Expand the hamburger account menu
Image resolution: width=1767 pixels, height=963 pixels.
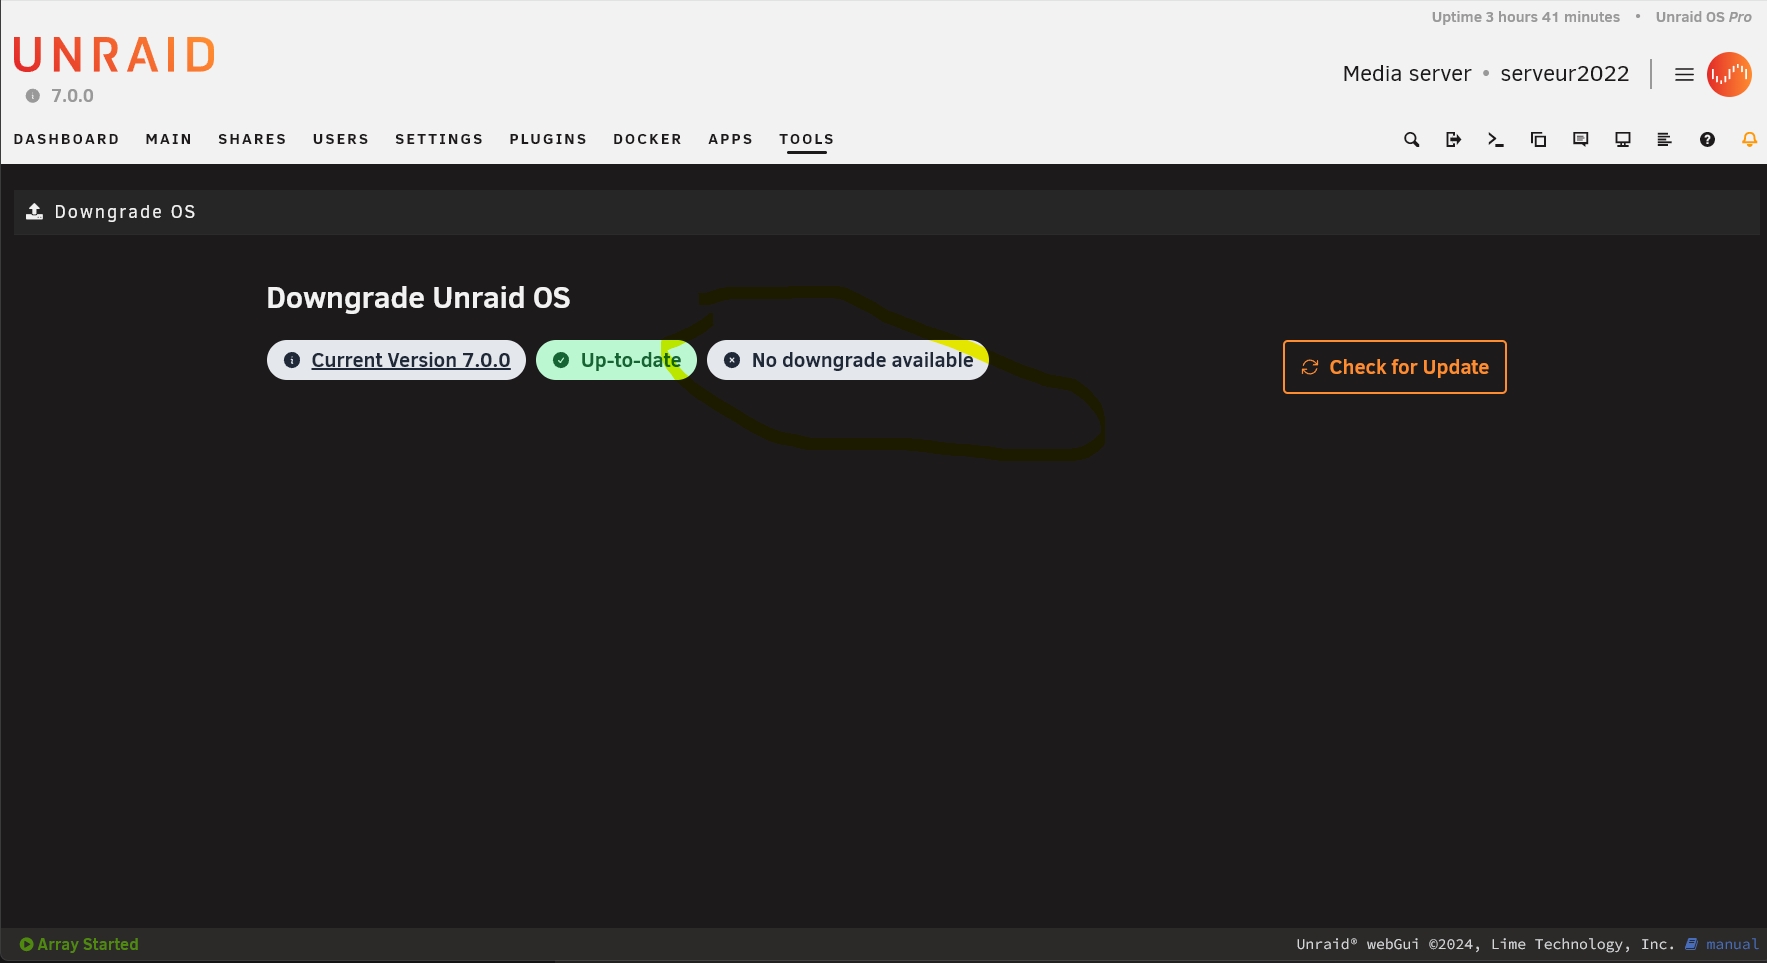[1684, 74]
